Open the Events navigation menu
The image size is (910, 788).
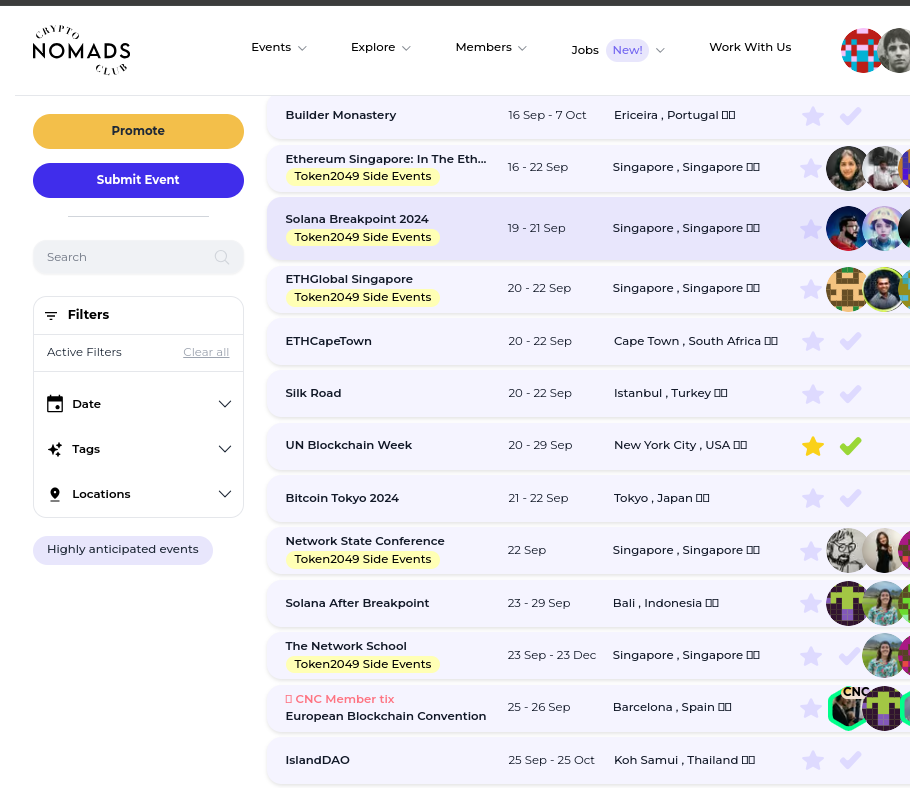(x=278, y=48)
